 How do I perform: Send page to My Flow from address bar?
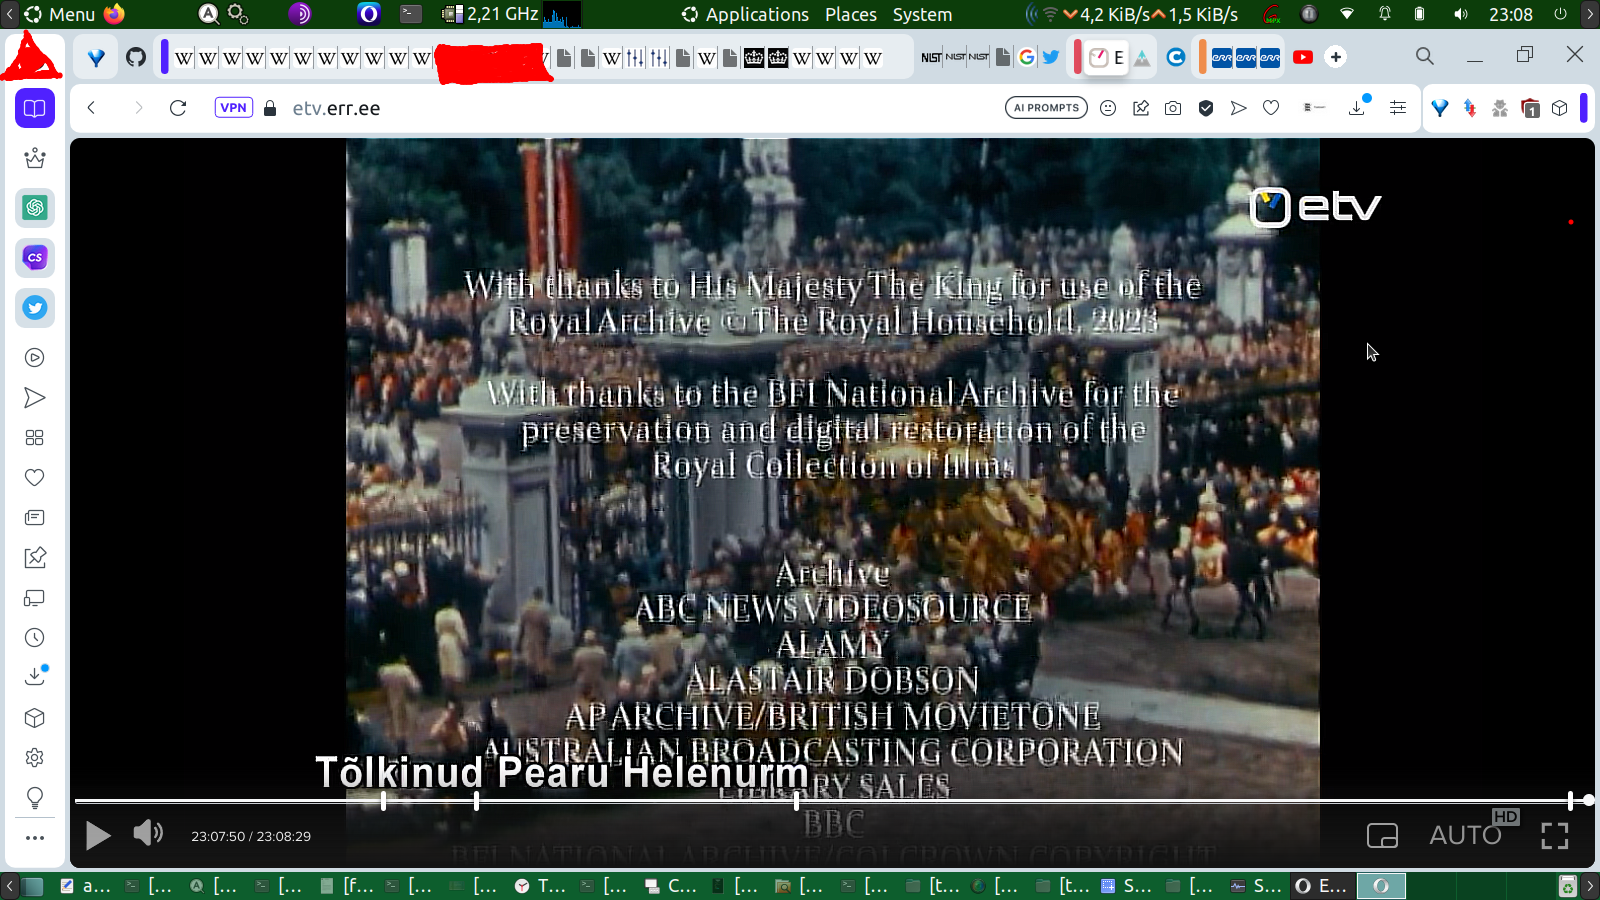[x=1239, y=108]
